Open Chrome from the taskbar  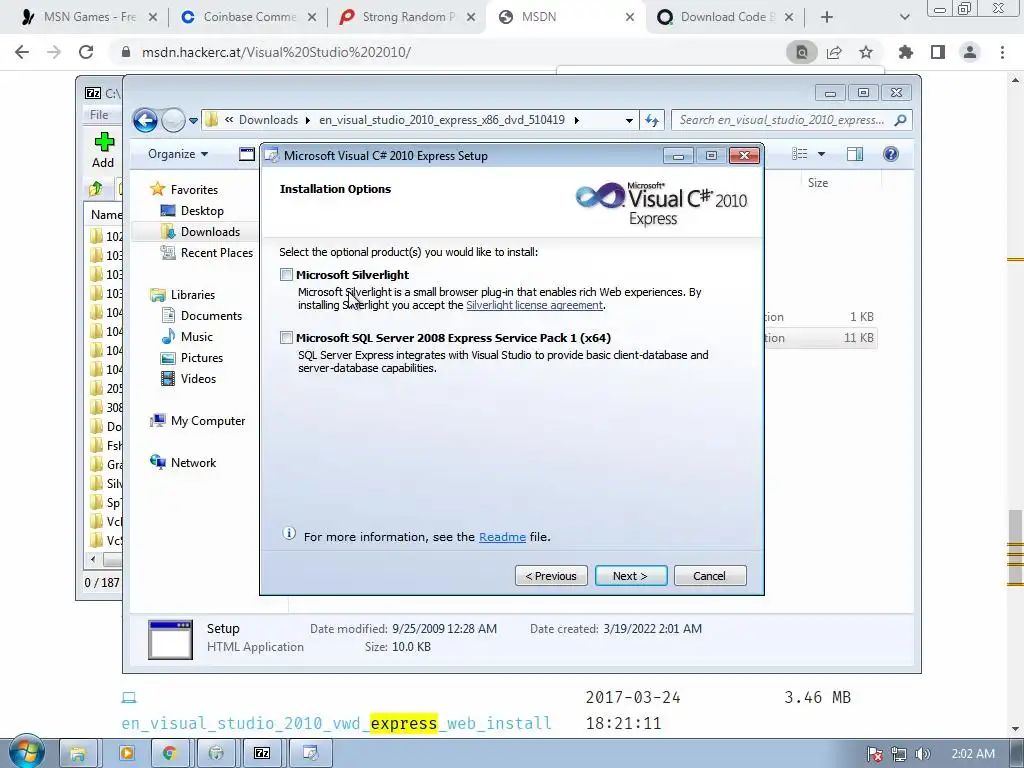169,754
